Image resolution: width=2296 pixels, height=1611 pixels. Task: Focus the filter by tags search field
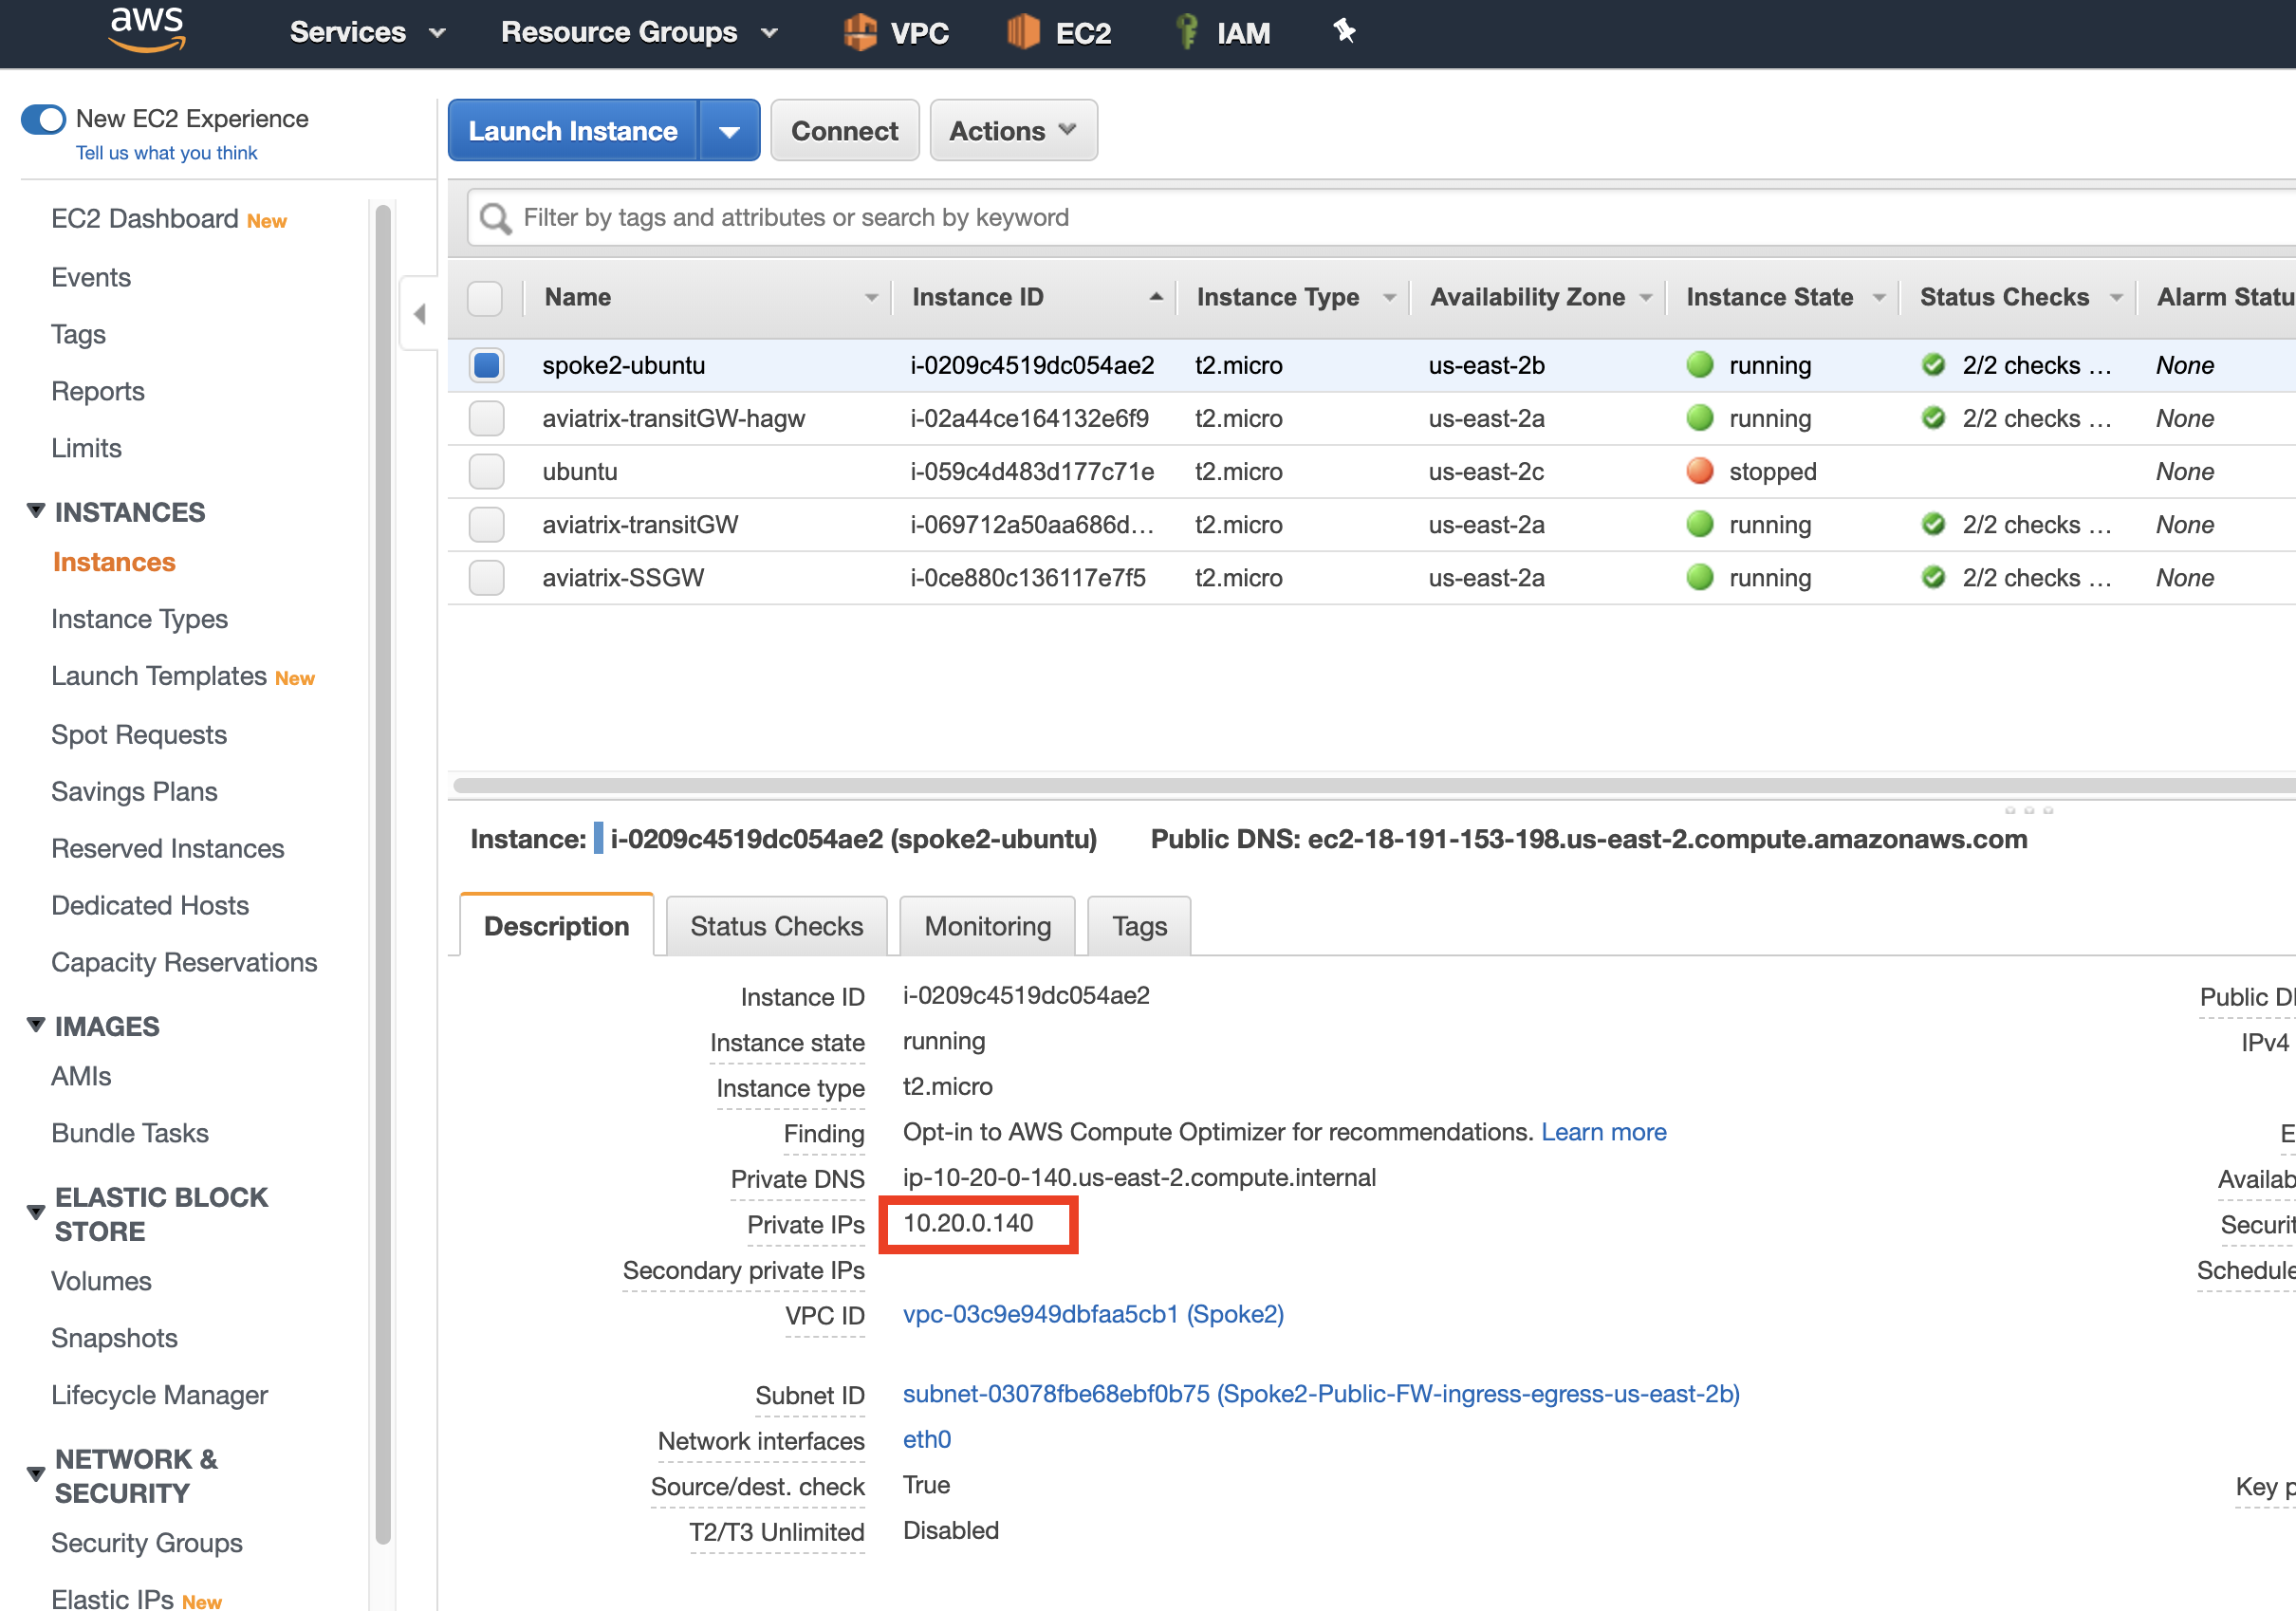[1380, 218]
